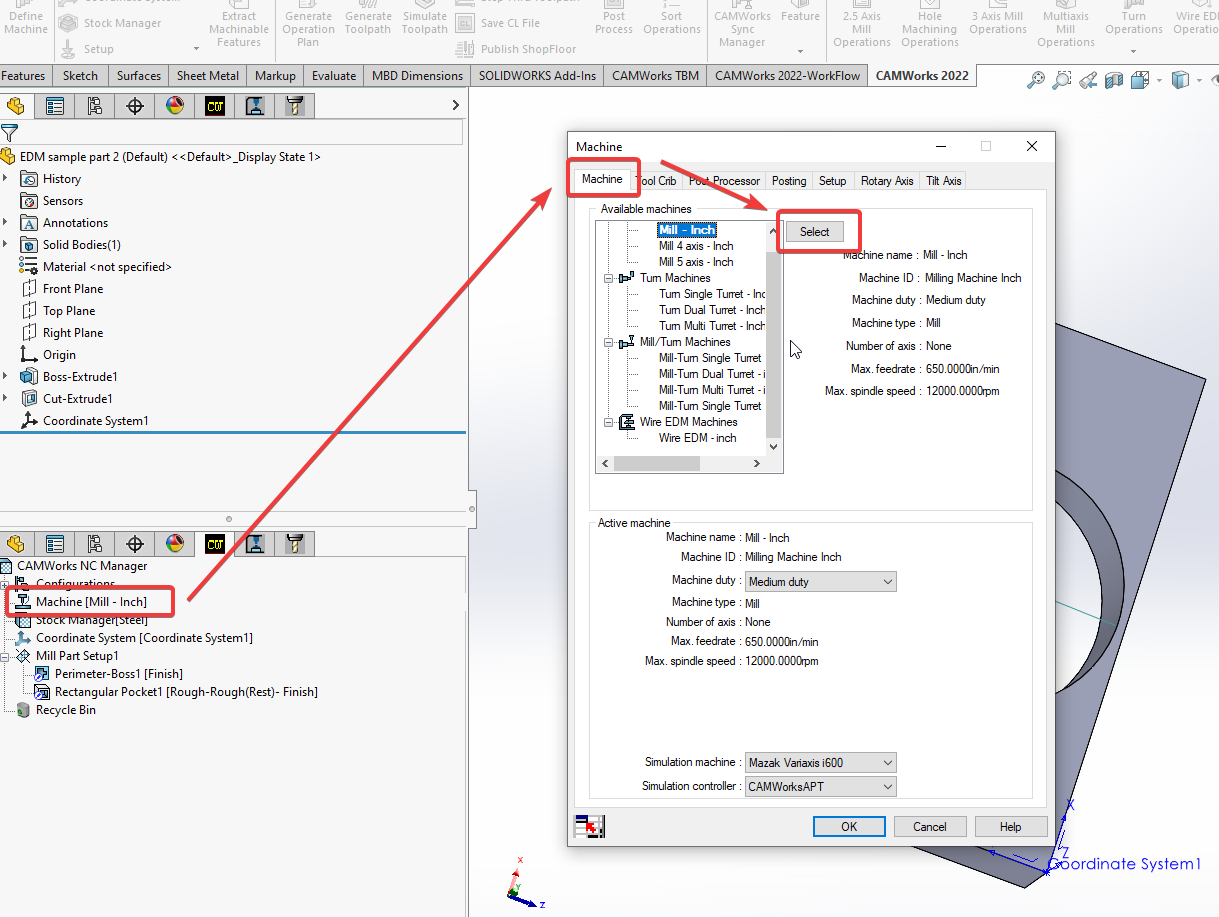Screen dimensions: 1219x917
Task: Expand hidden manager tabs with the chevron arrow
Action: (456, 105)
